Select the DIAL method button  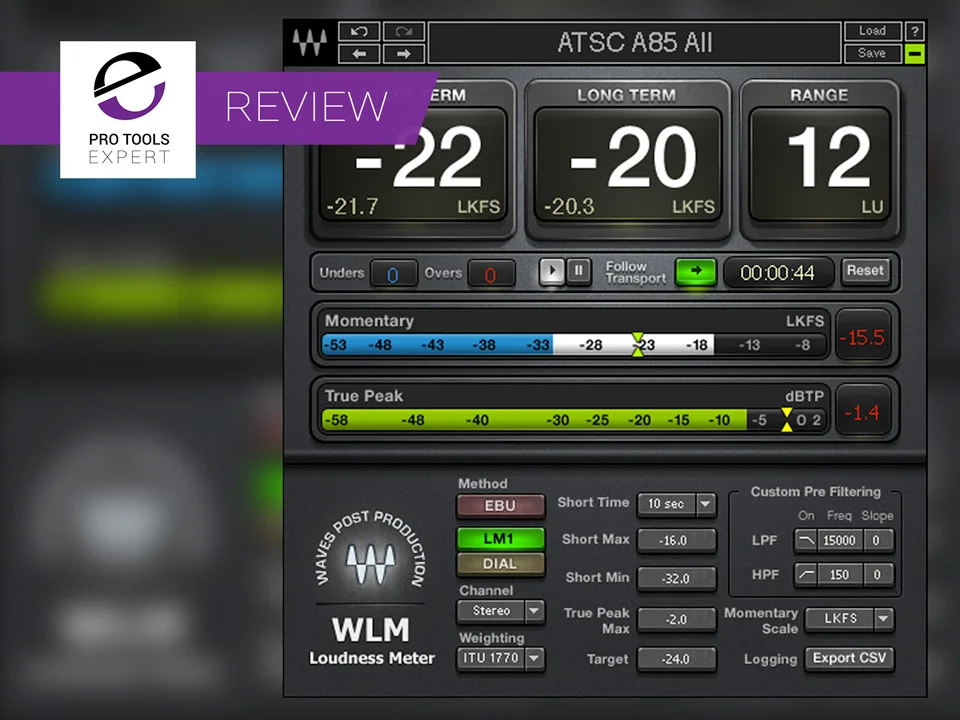click(x=500, y=564)
